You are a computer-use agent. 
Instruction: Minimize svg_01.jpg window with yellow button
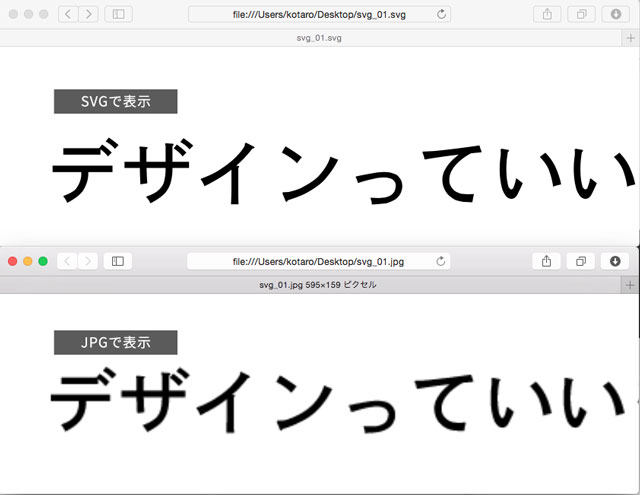pos(28,261)
